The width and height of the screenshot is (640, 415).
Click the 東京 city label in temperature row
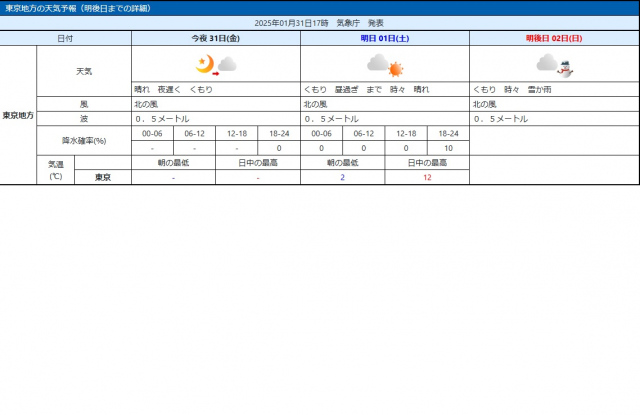(102, 177)
